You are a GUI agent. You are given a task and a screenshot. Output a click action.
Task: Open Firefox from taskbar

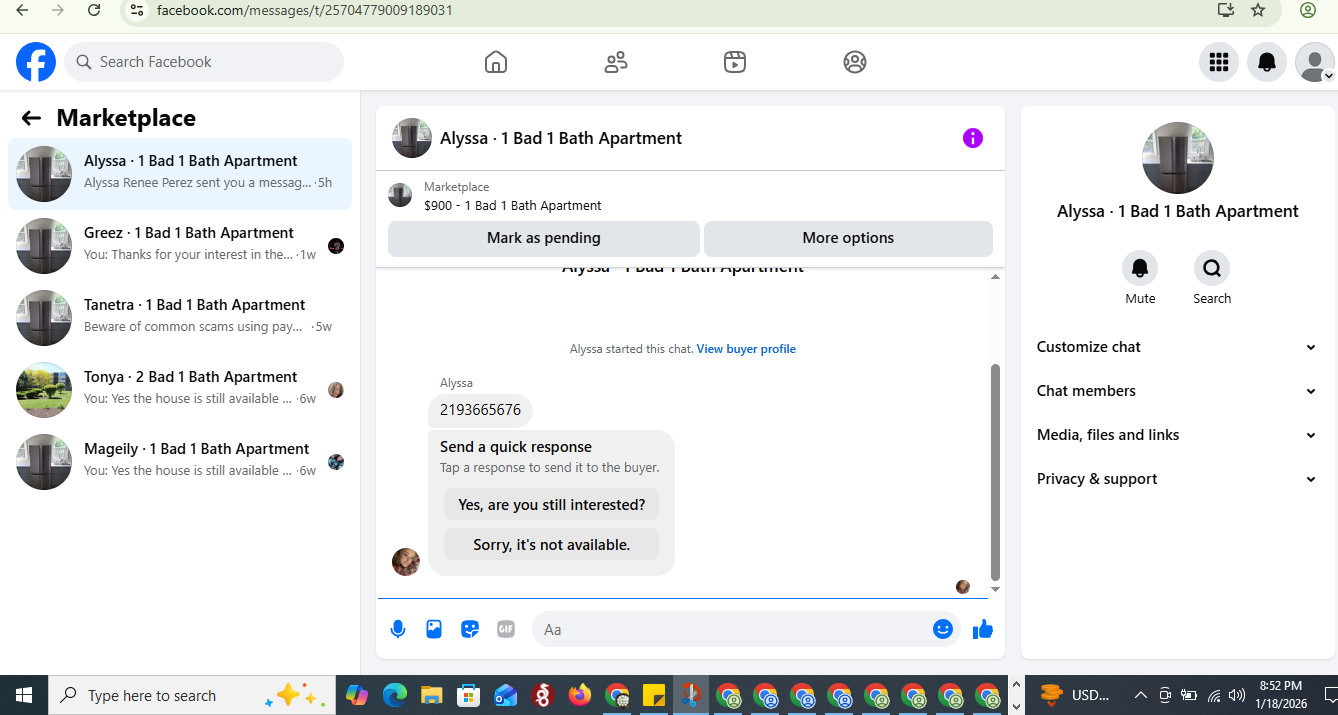tap(580, 695)
